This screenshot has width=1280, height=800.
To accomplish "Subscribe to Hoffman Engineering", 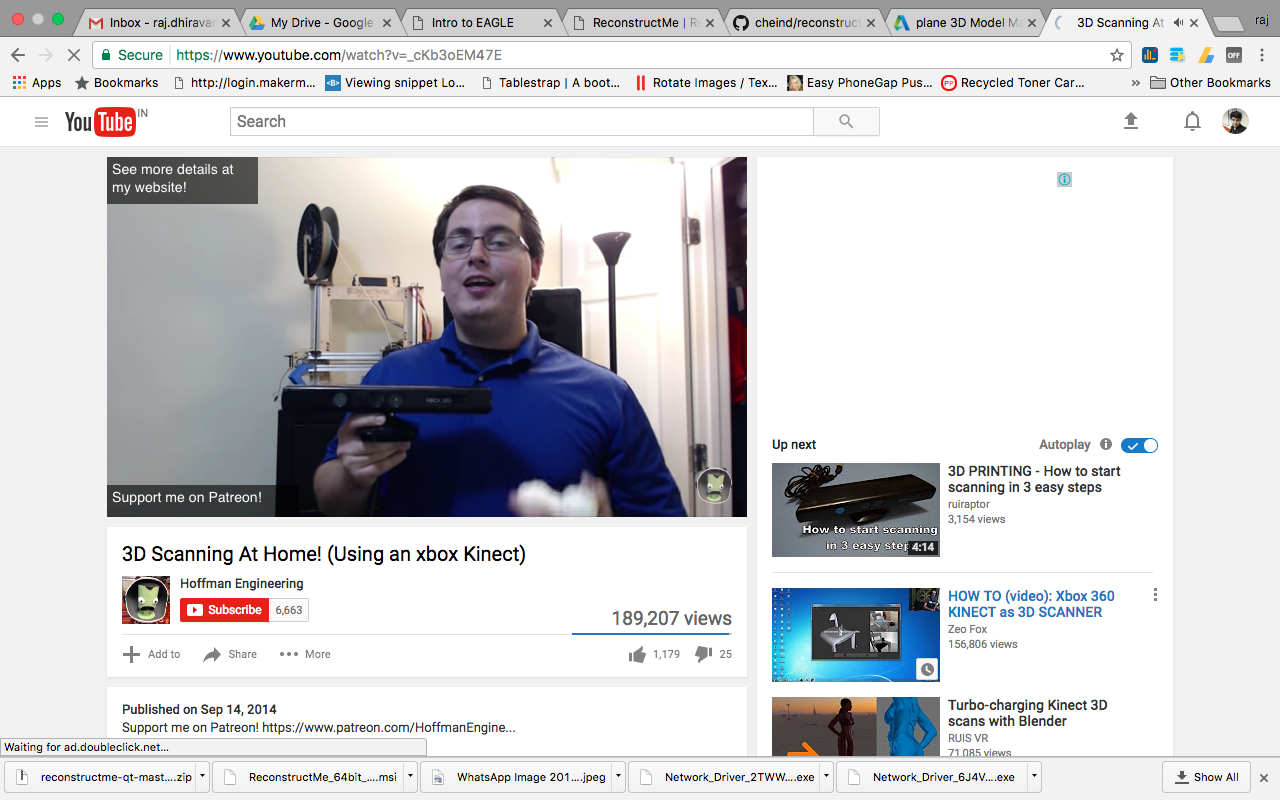I will click(225, 610).
